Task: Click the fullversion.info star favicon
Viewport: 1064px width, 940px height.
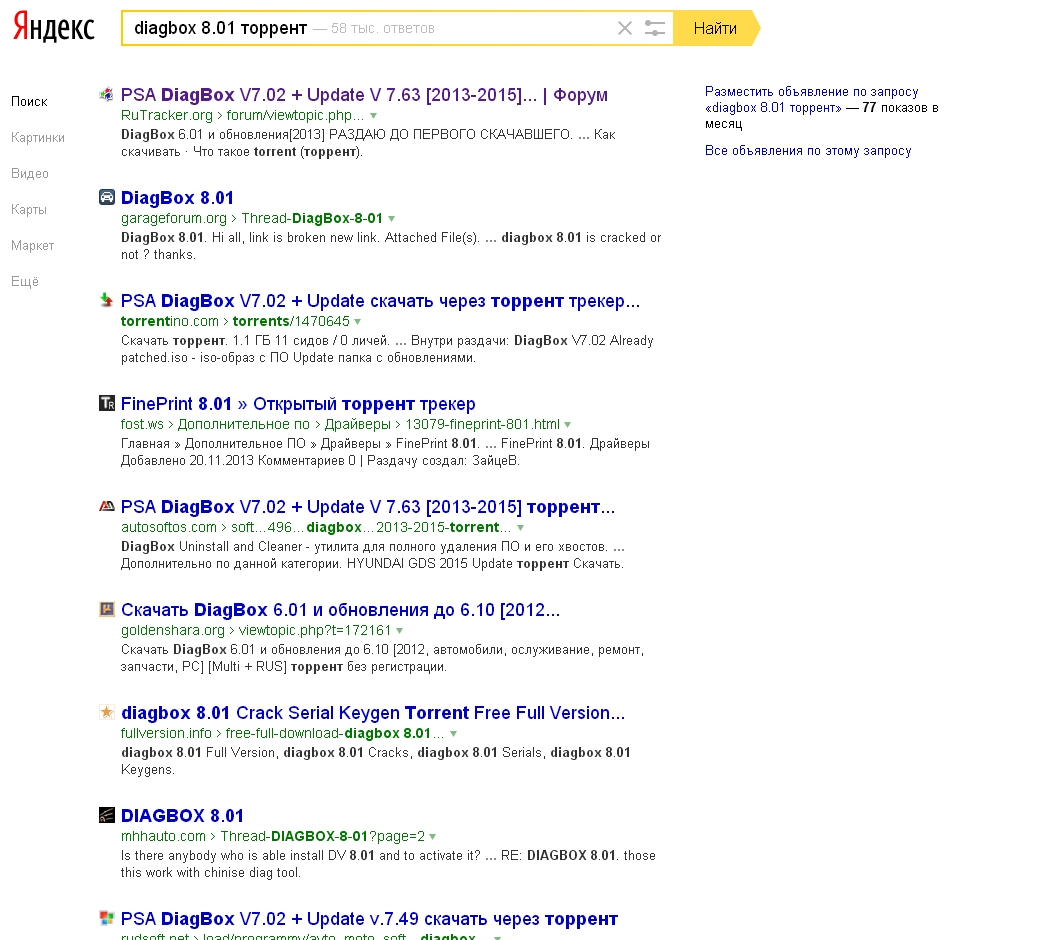Action: click(107, 712)
